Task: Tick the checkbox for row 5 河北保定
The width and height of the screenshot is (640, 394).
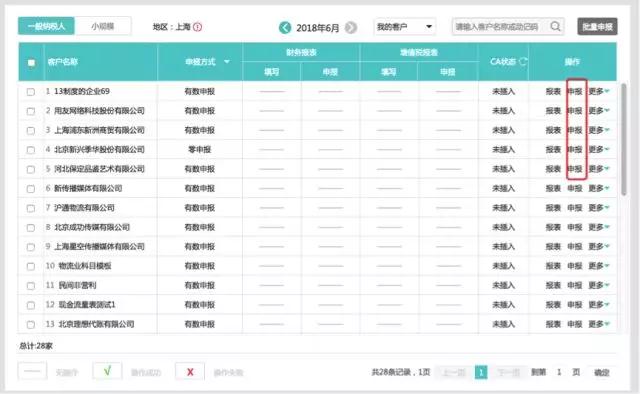Action: 31,169
